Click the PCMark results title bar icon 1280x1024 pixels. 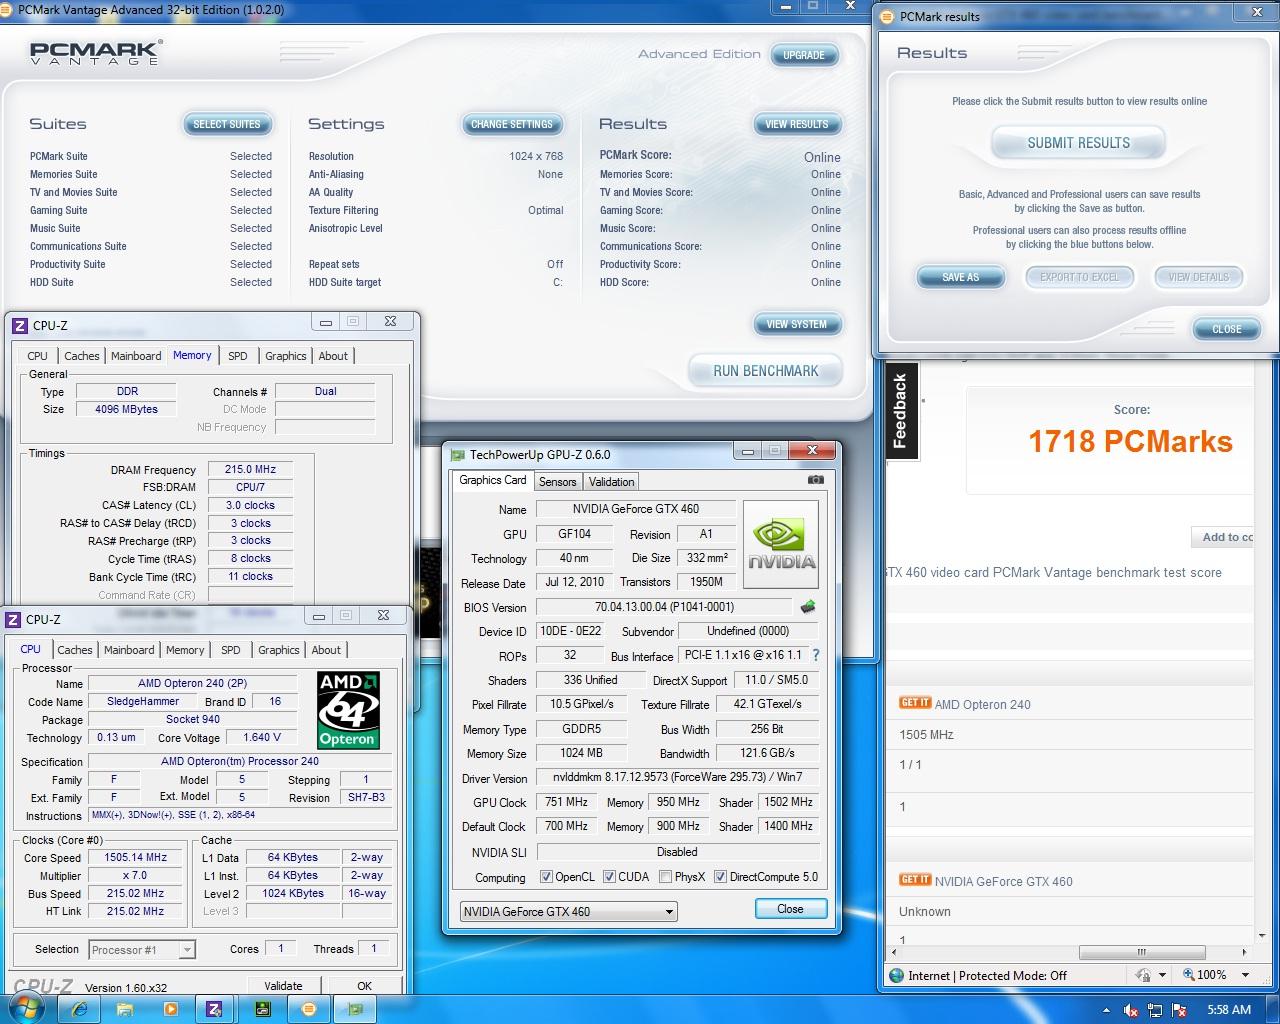tap(886, 16)
